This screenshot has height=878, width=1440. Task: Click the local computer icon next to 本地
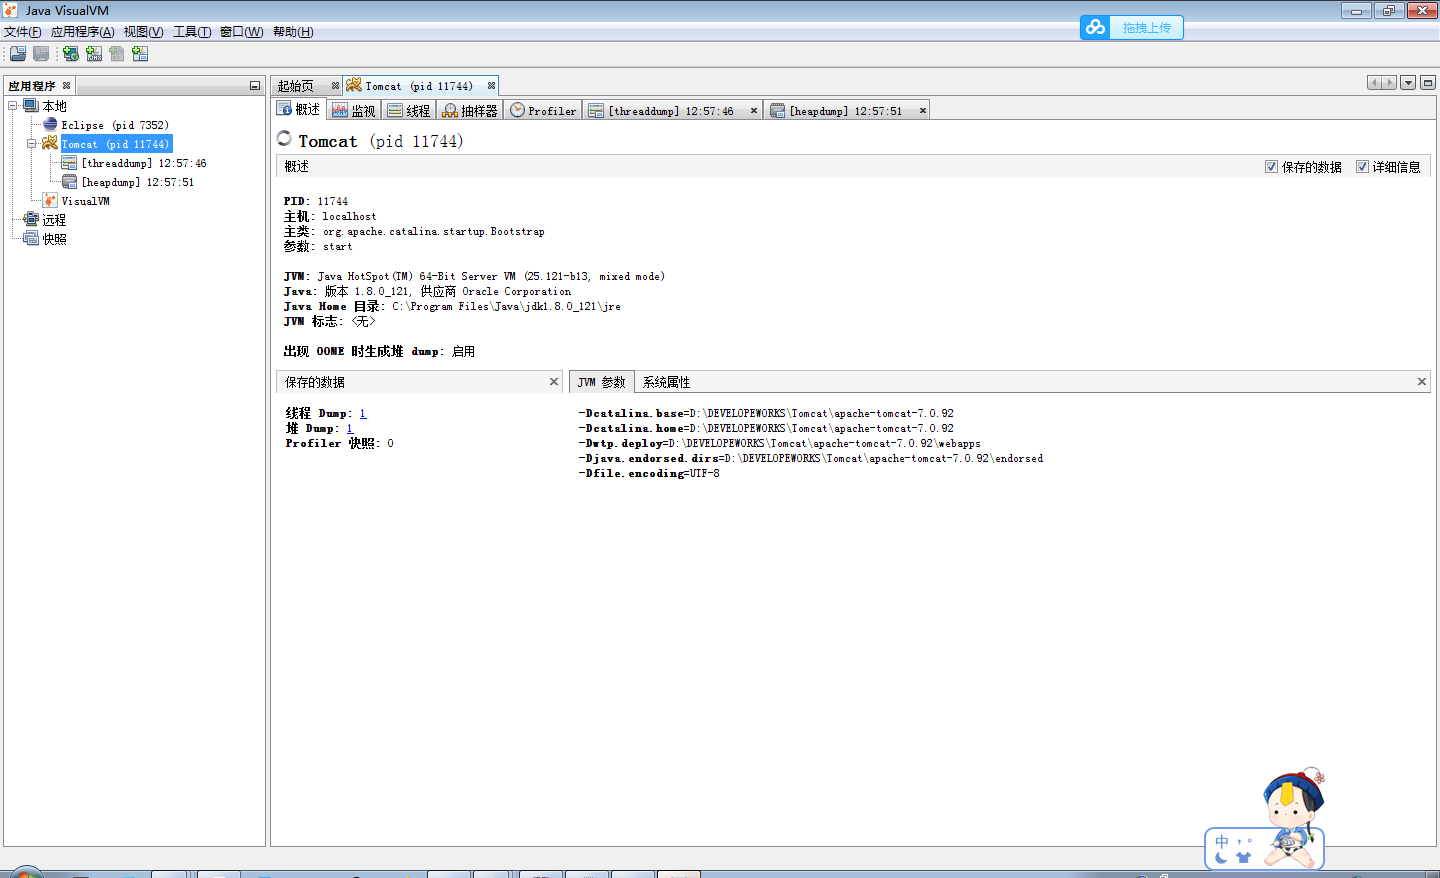(31, 105)
